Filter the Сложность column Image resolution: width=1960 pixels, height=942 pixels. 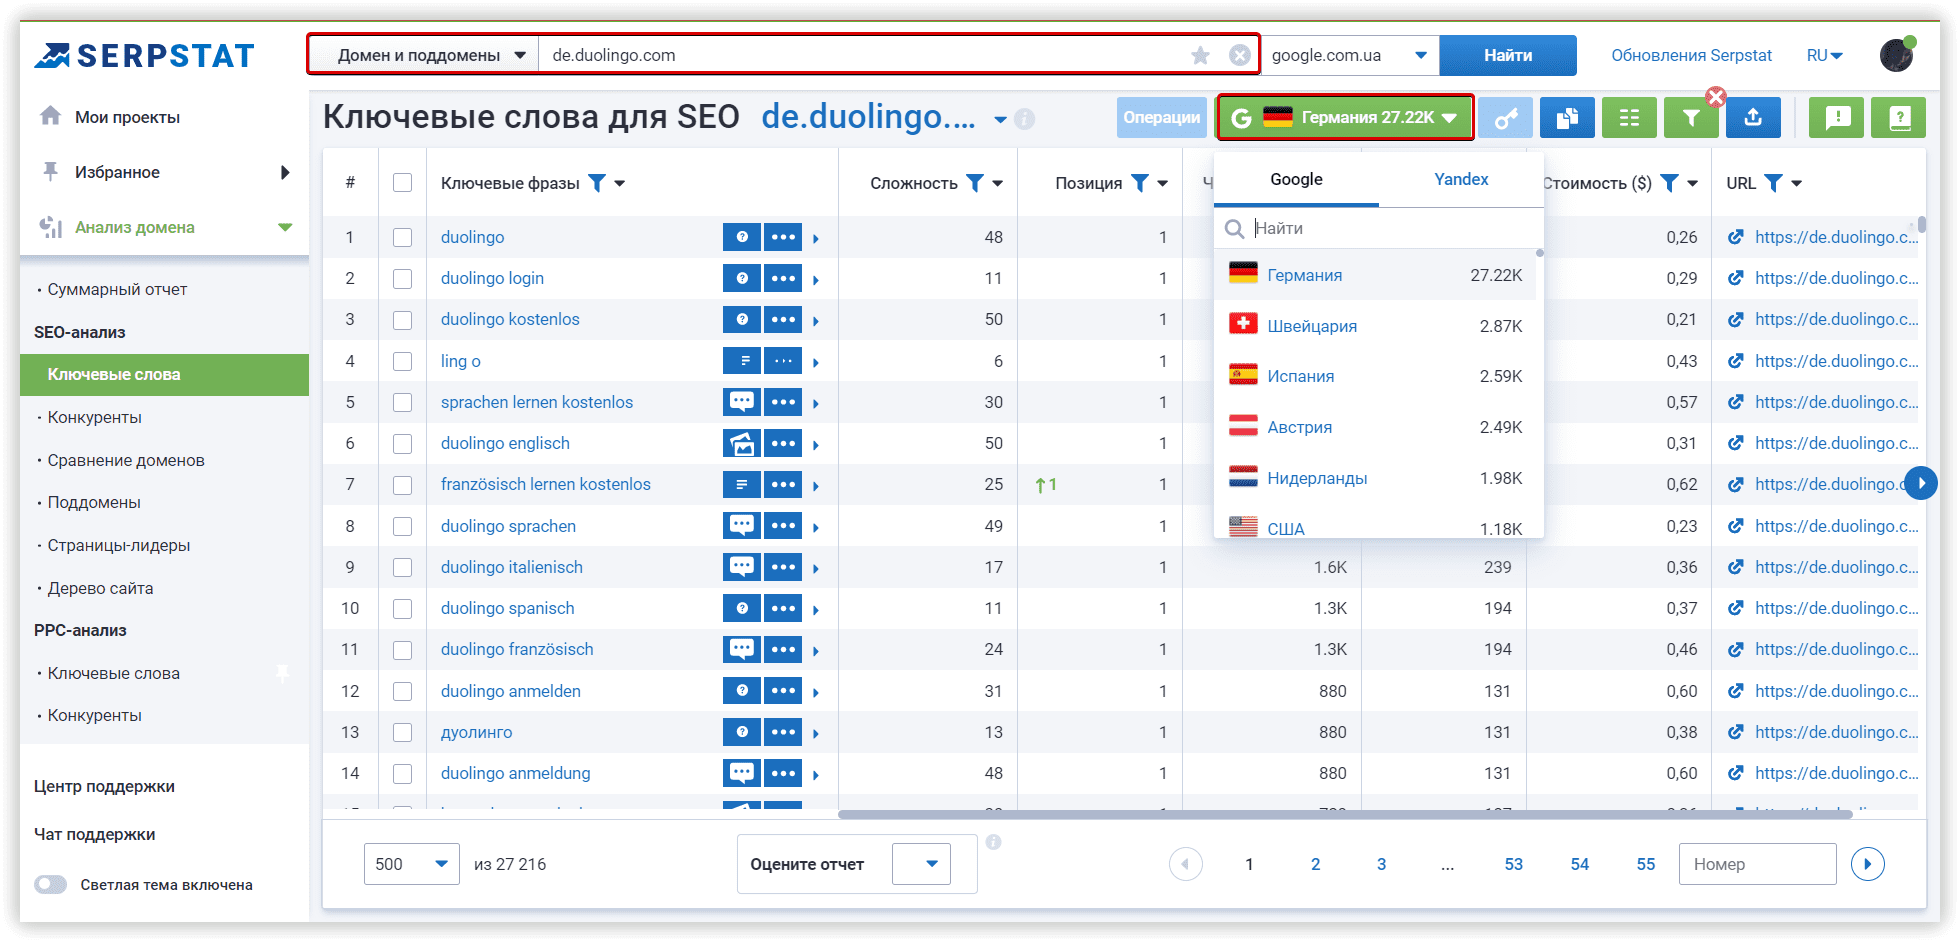point(974,182)
